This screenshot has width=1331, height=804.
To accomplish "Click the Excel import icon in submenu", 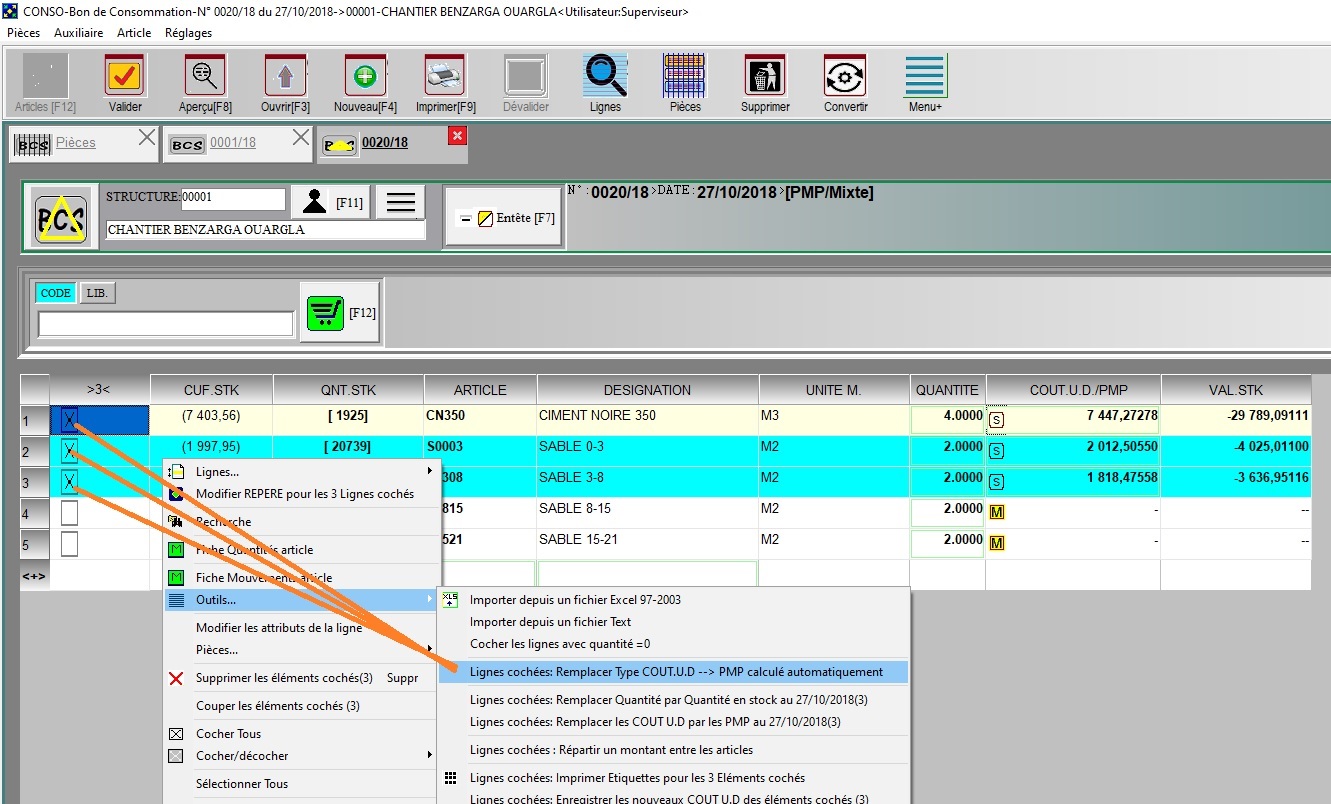I will [x=450, y=599].
